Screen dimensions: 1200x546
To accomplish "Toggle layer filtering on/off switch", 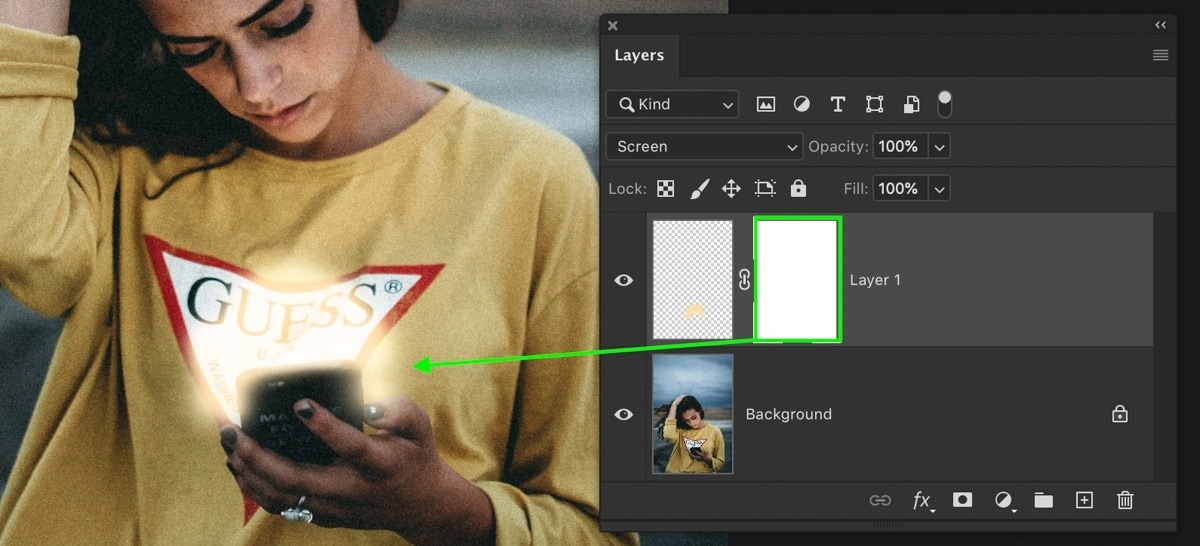I will click(944, 104).
